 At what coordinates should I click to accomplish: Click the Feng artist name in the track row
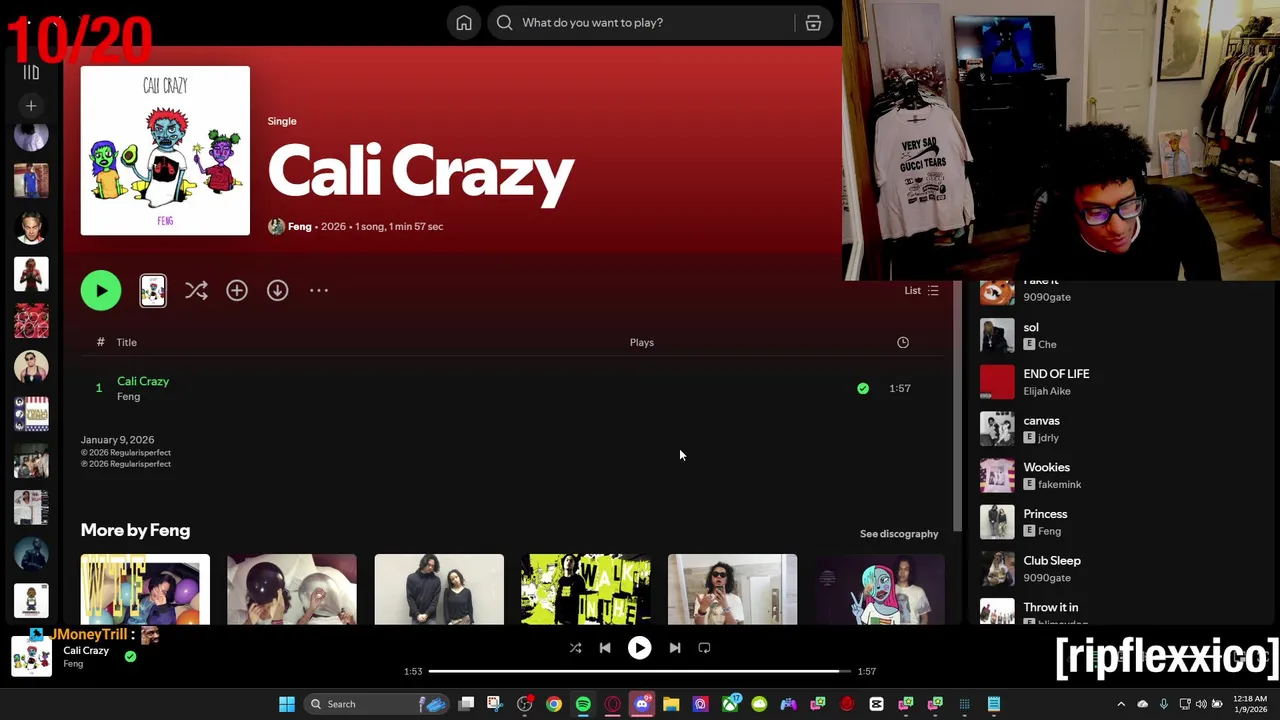coord(128,397)
